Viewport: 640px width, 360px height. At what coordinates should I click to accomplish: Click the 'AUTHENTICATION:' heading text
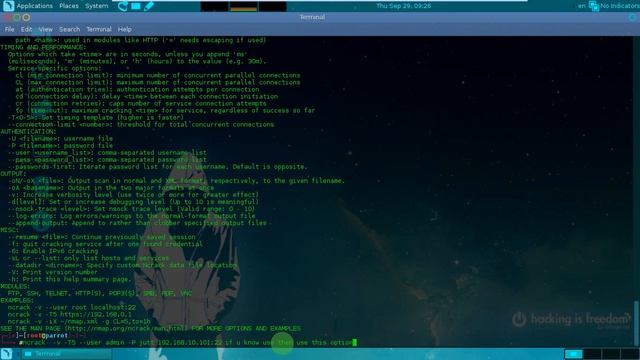pyautogui.click(x=28, y=131)
